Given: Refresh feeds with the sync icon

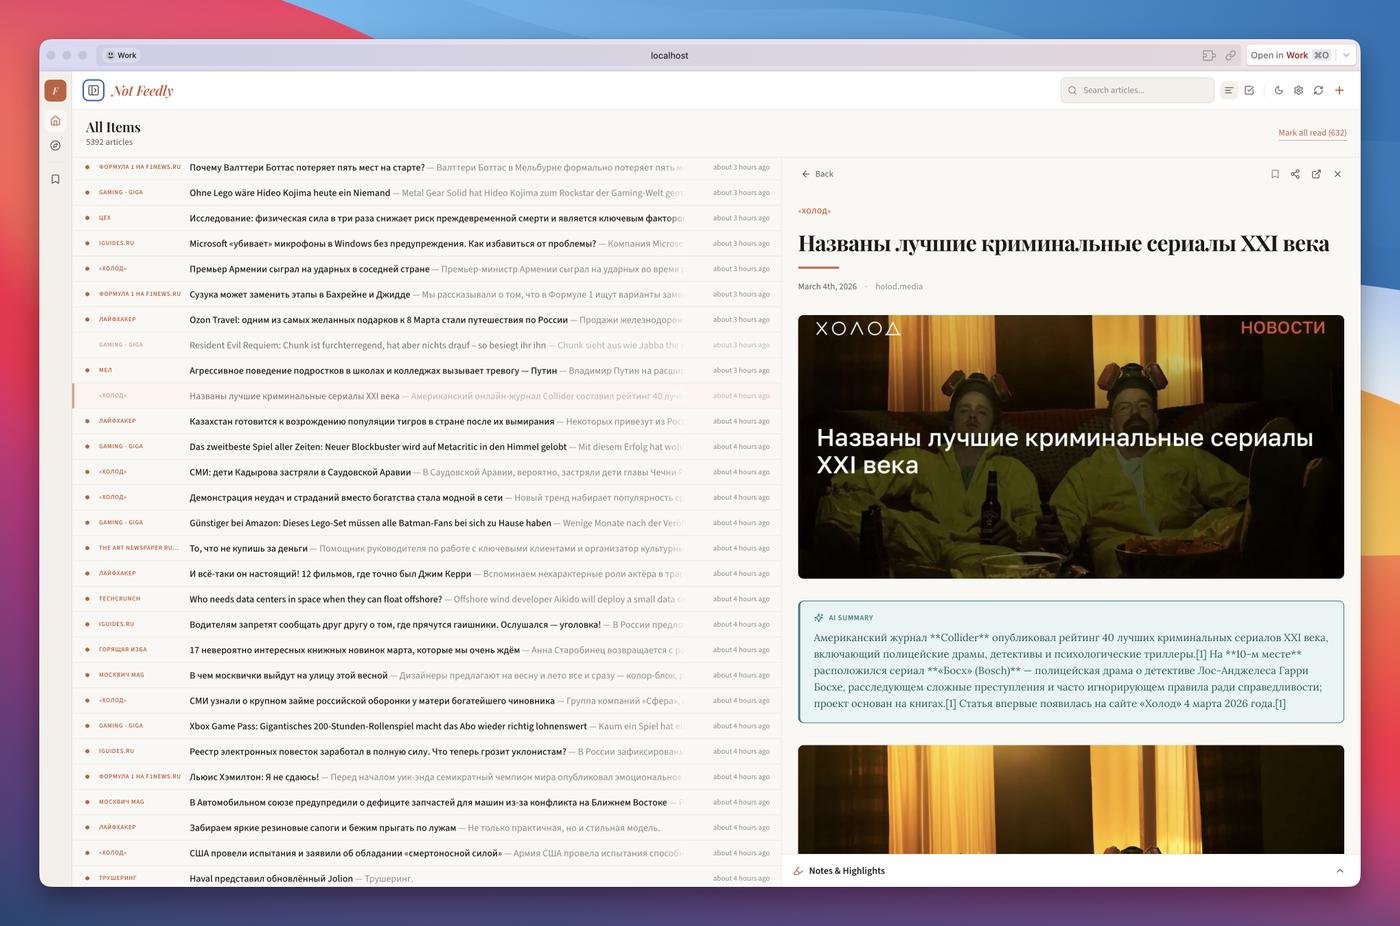Looking at the screenshot, I should 1318,90.
